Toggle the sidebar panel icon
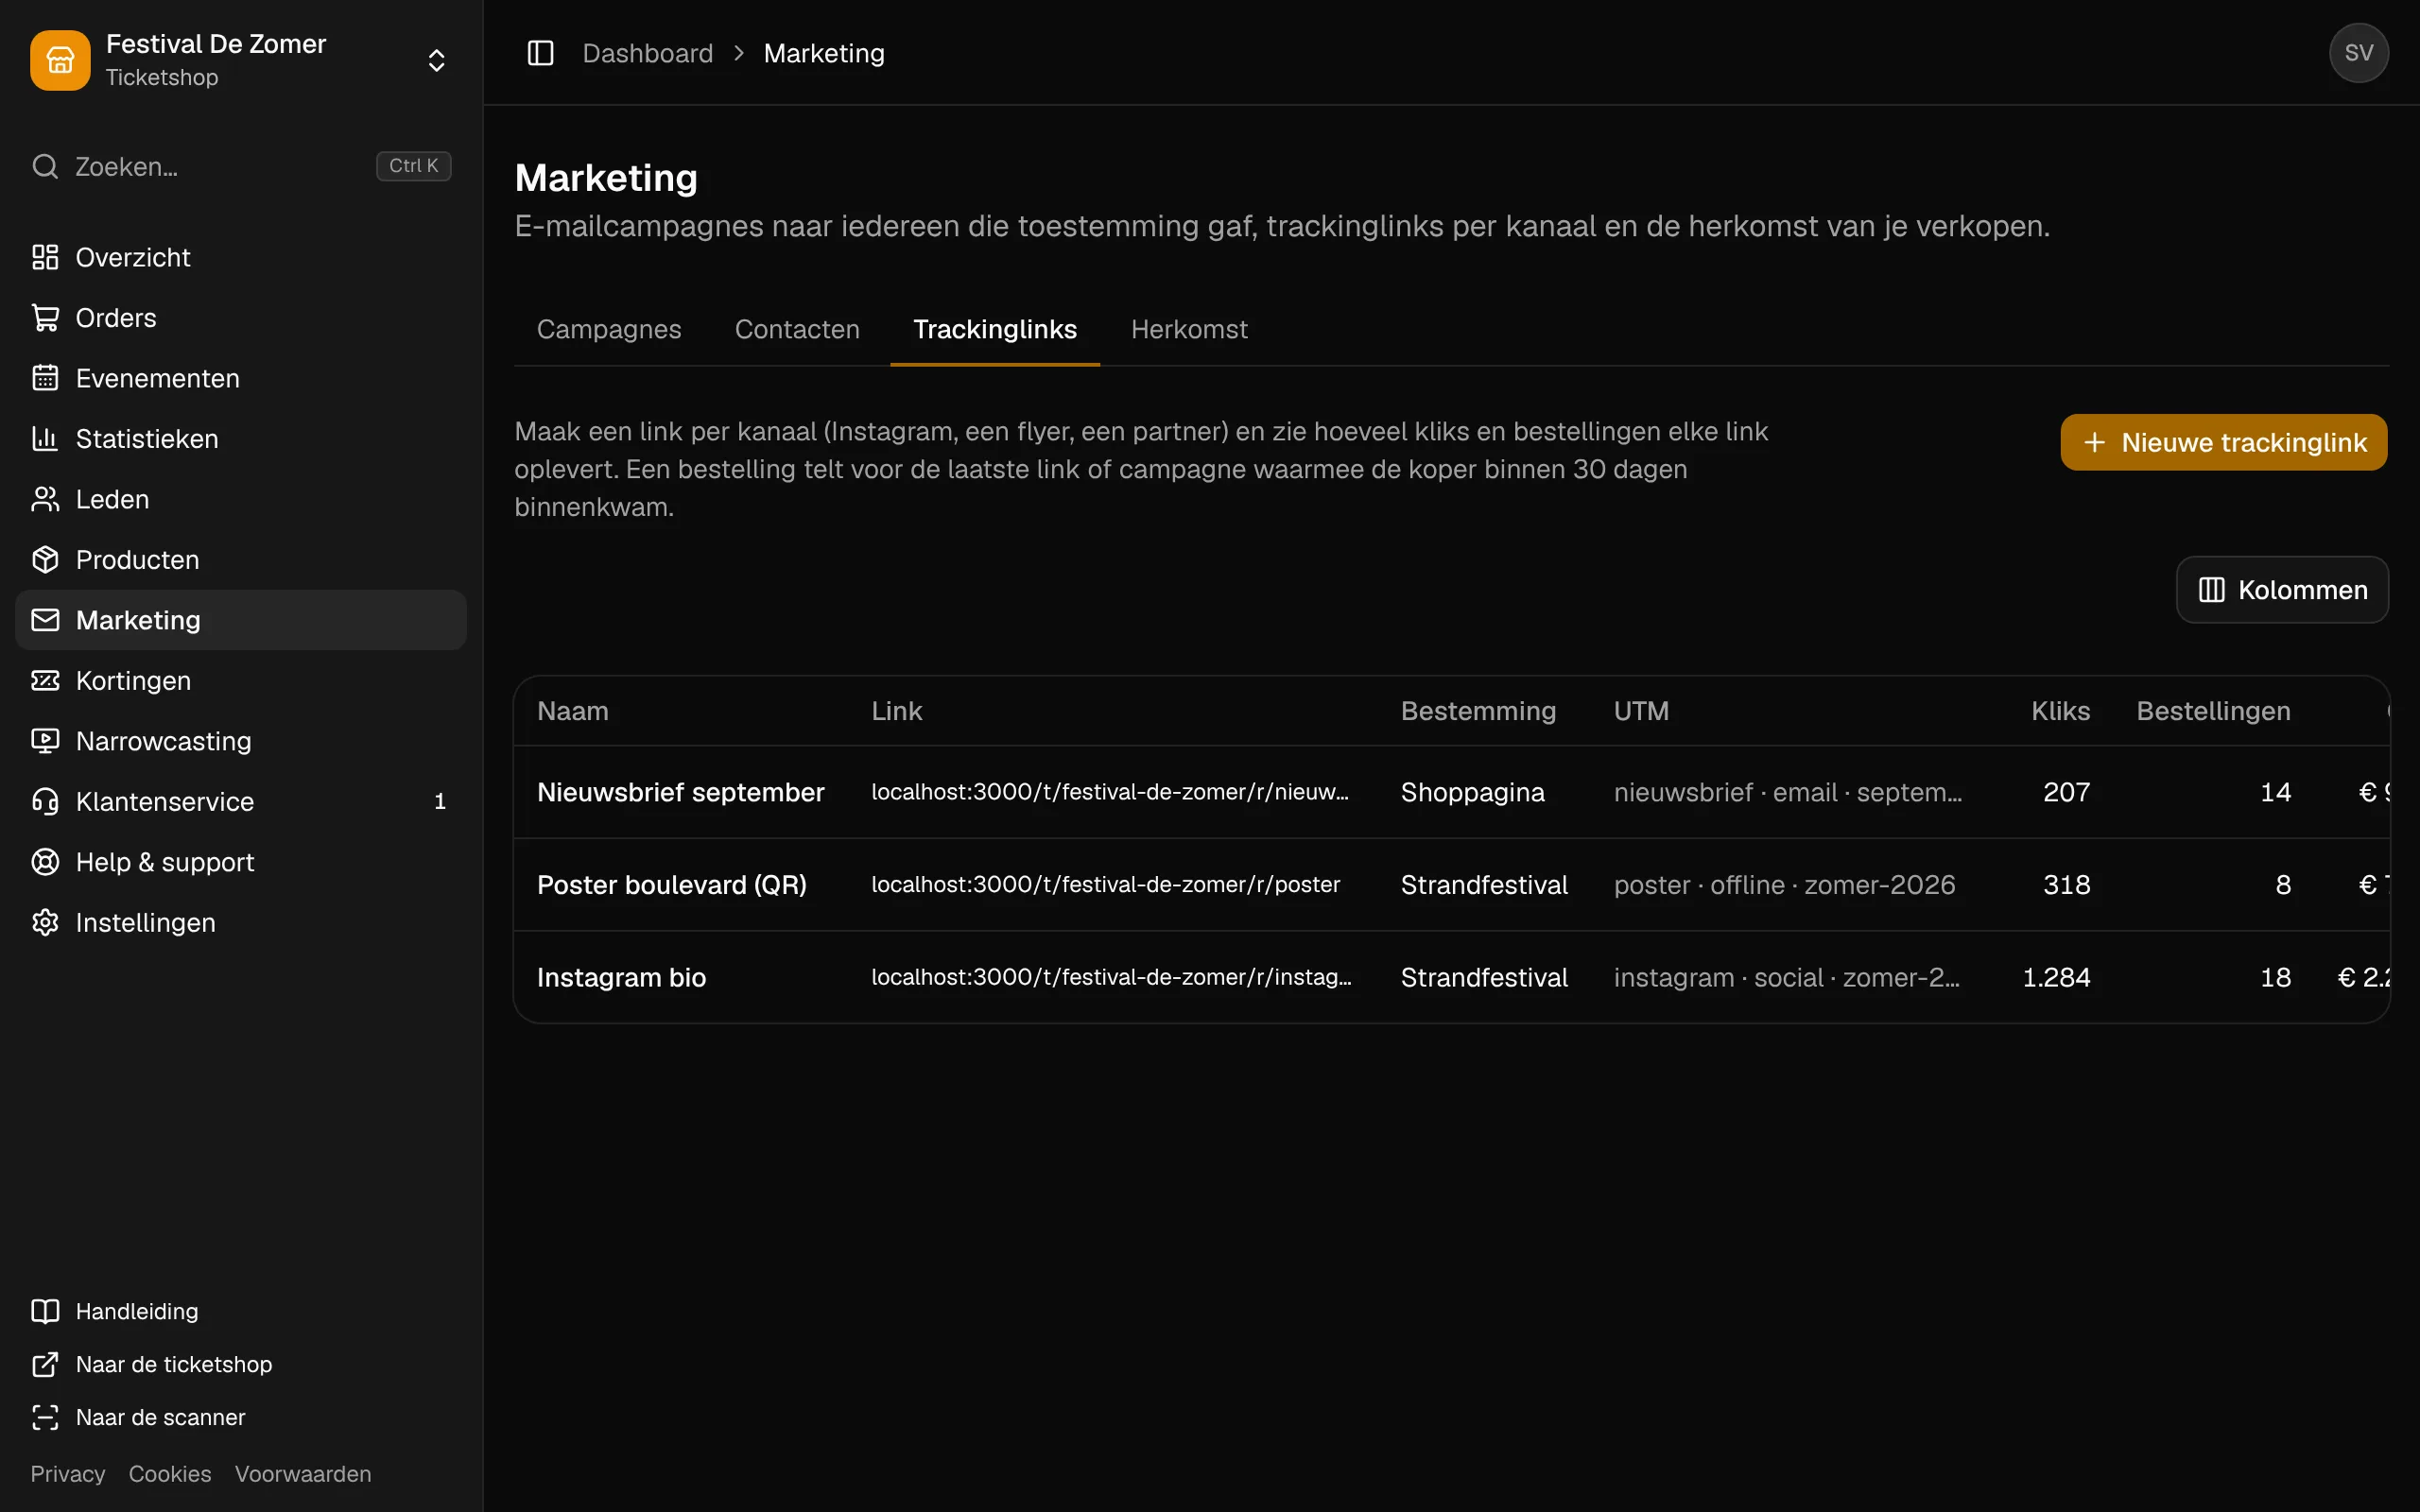Viewport: 2420px width, 1512px height. coord(540,53)
